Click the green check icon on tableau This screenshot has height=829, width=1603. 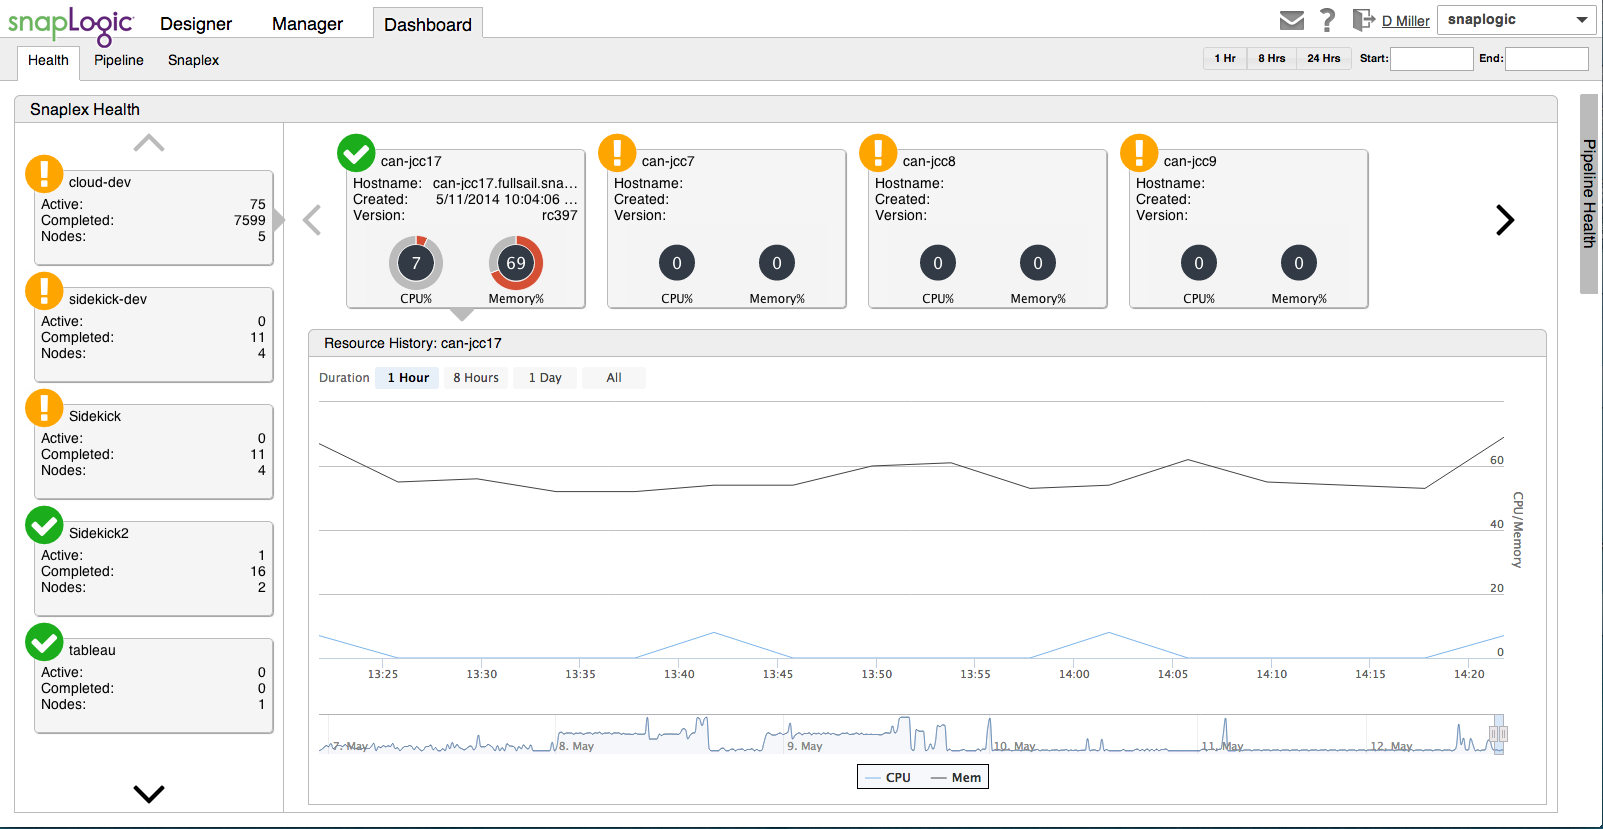[44, 642]
